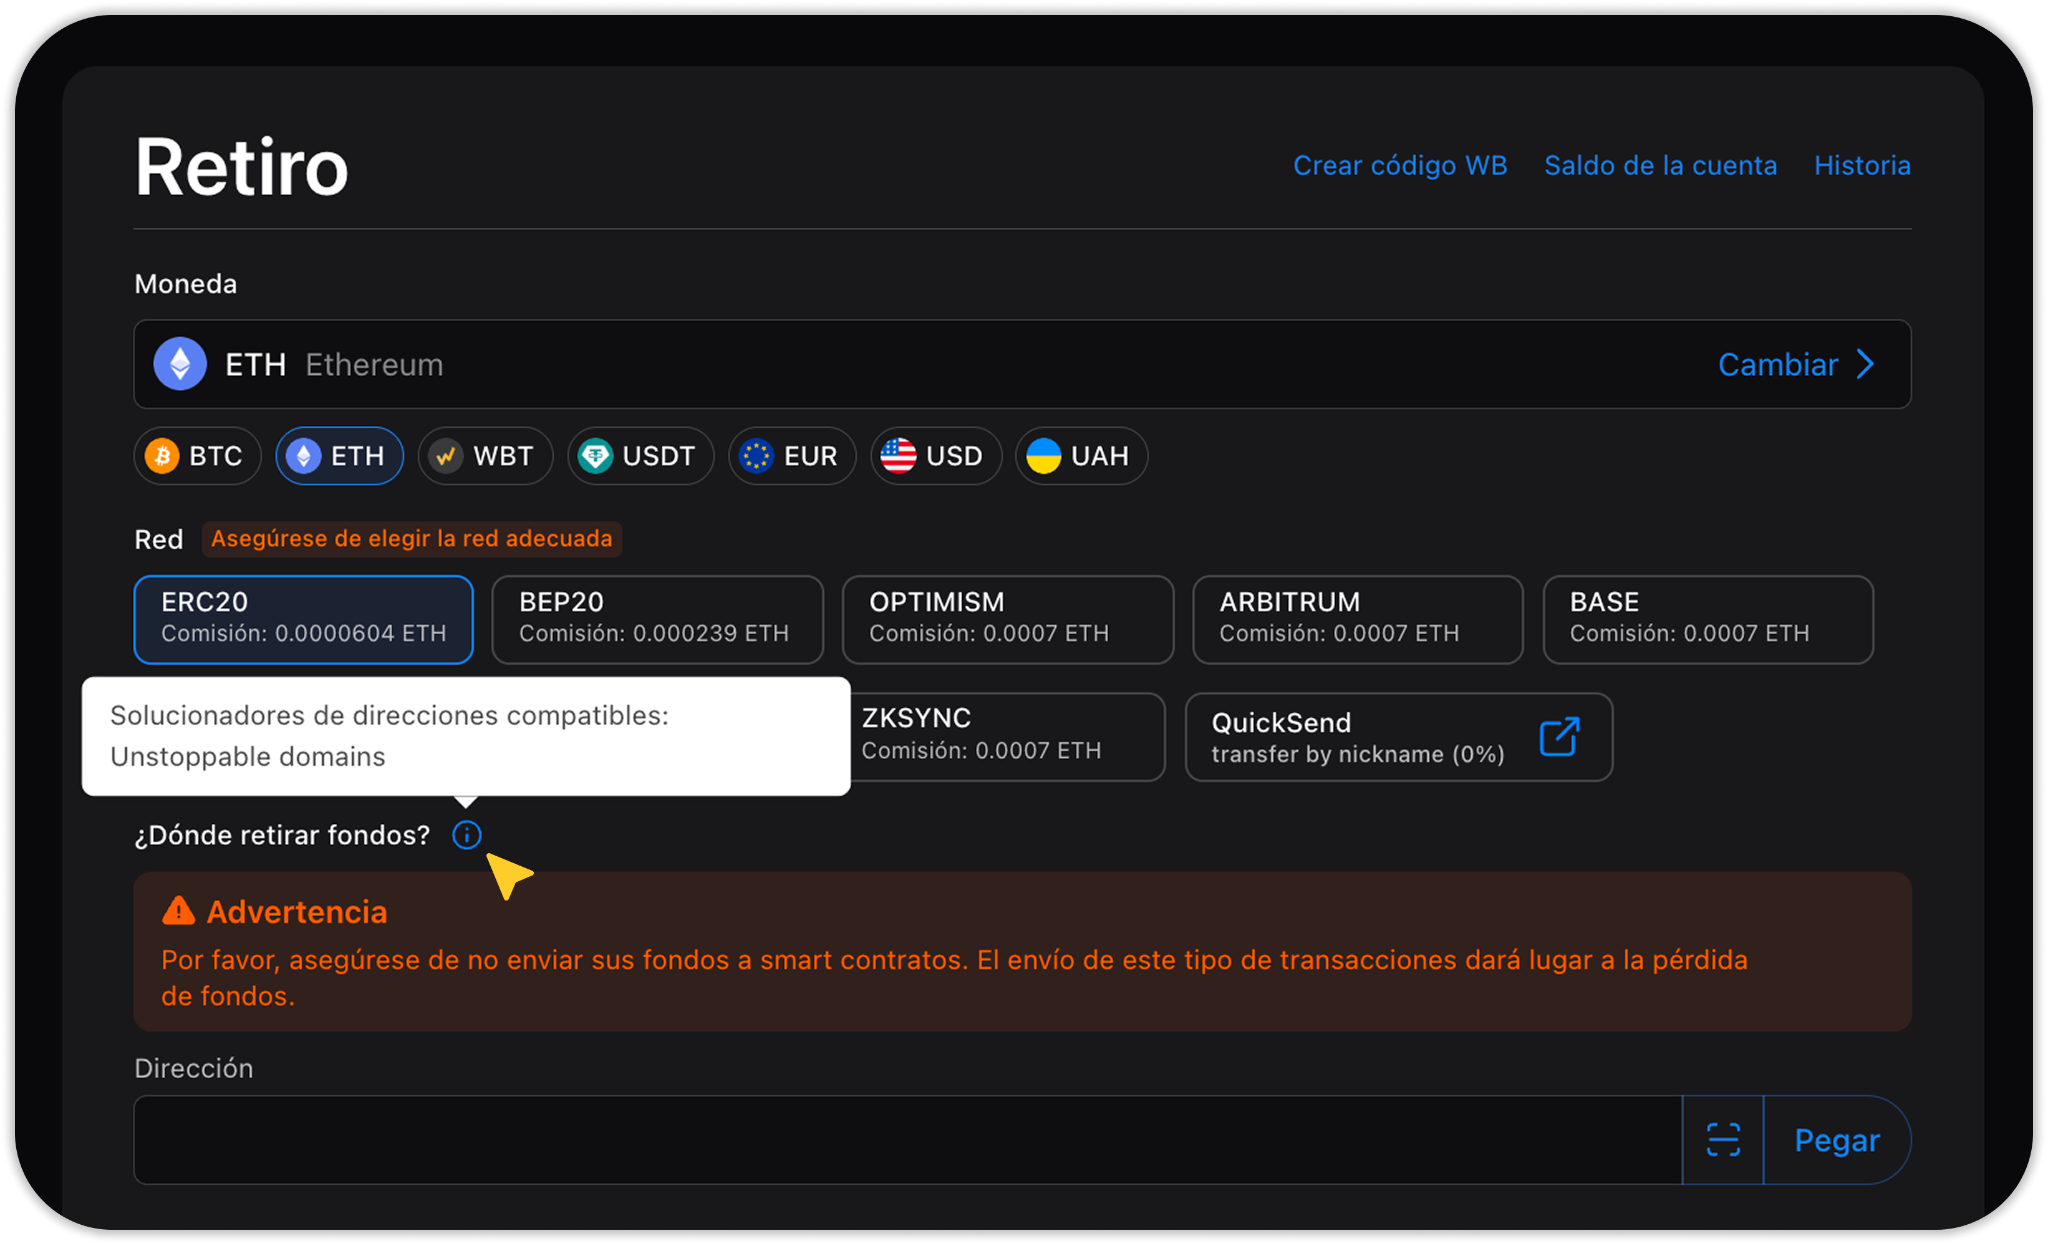
Task: Click the Ethereum logo in Moneda field
Action: 180,364
